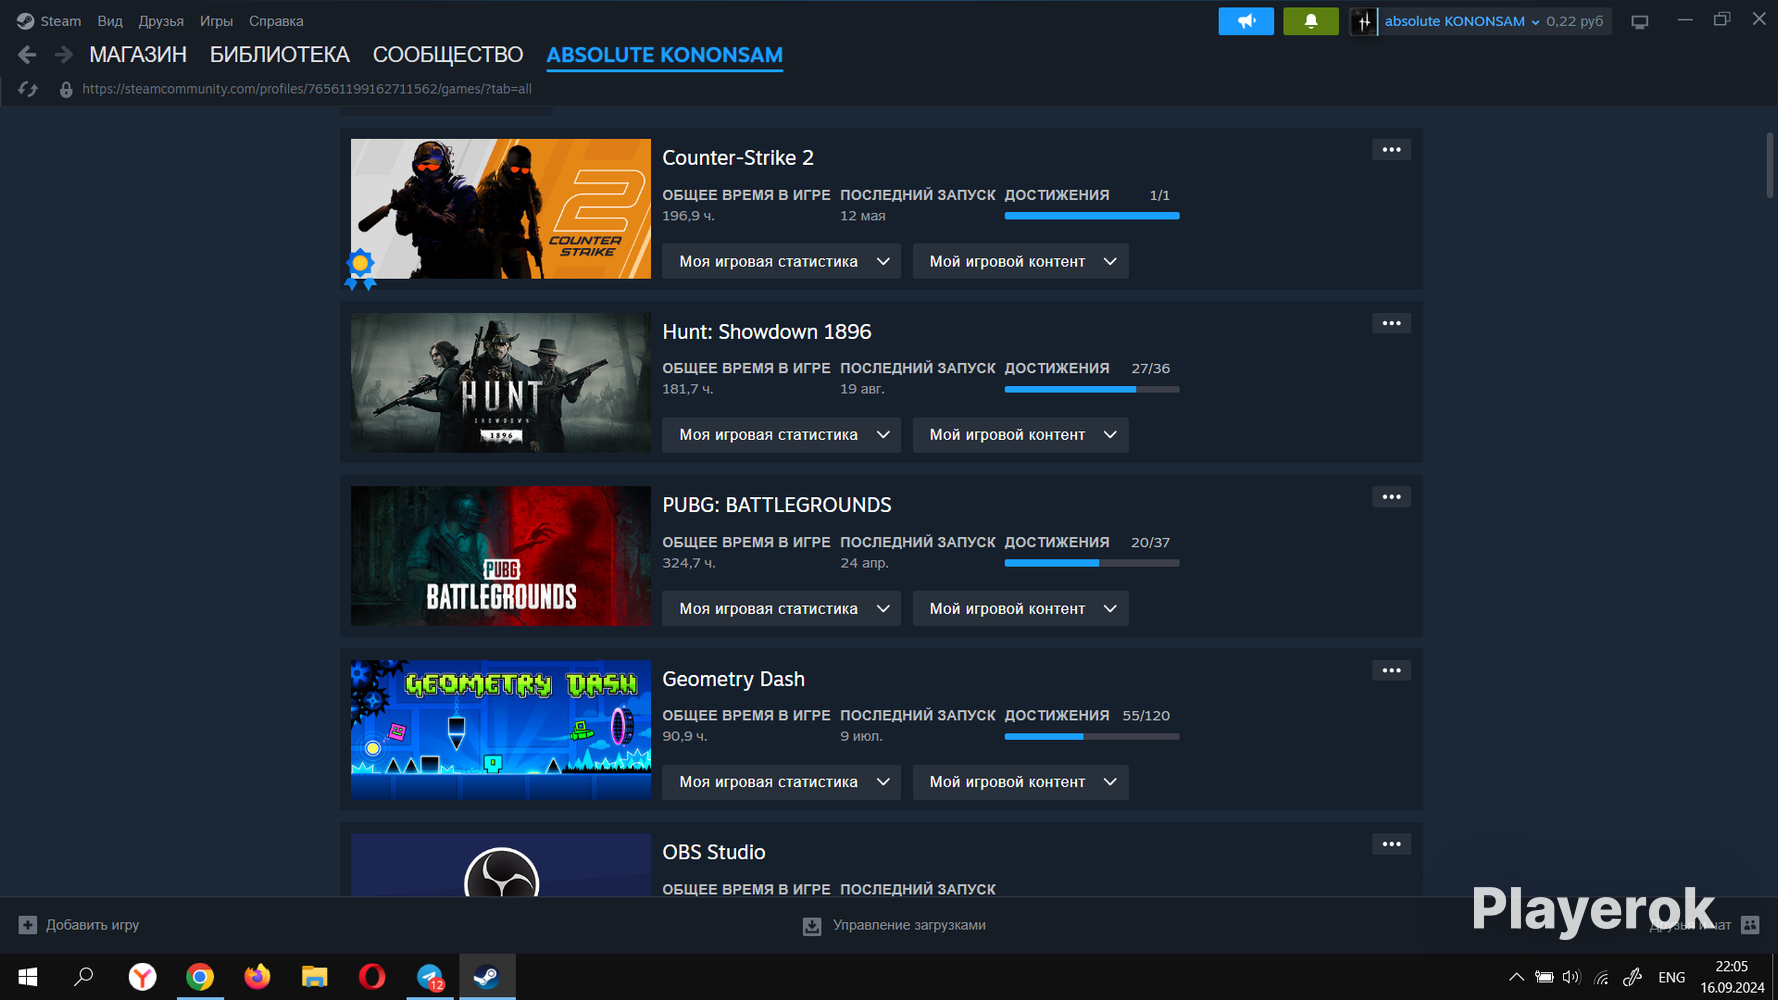Open the absolute KONONSAM account dropdown
Screen dimensions: 1778x1000
(x=1462, y=21)
